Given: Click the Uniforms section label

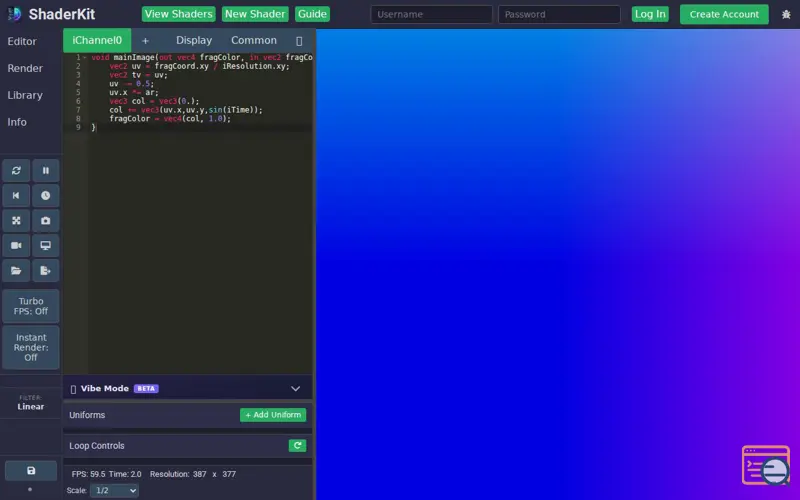Looking at the screenshot, I should (87, 415).
